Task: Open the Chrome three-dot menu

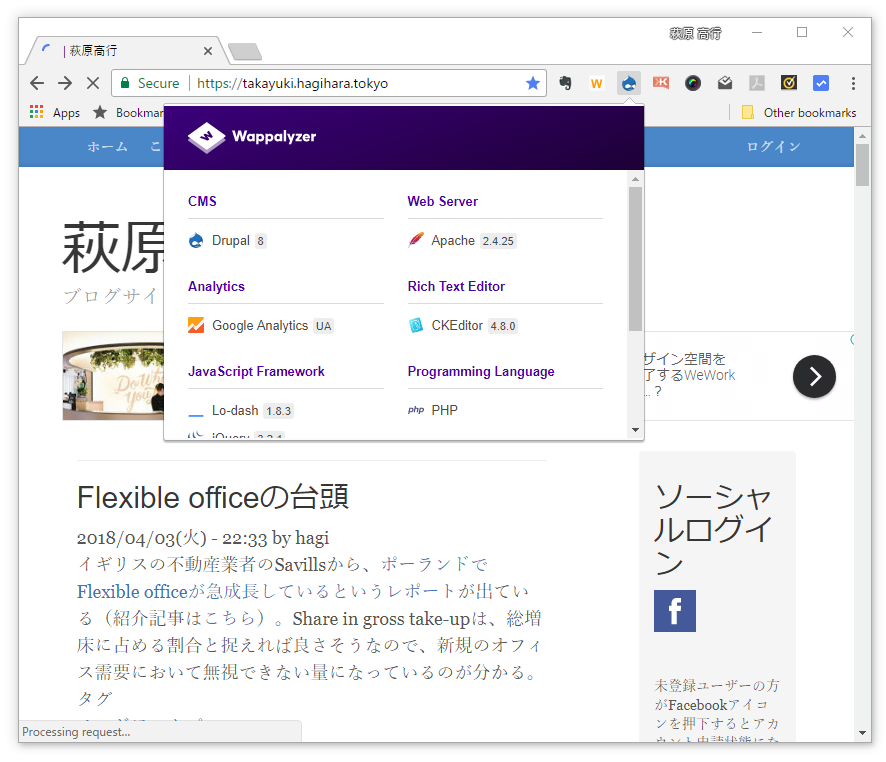Action: [853, 84]
